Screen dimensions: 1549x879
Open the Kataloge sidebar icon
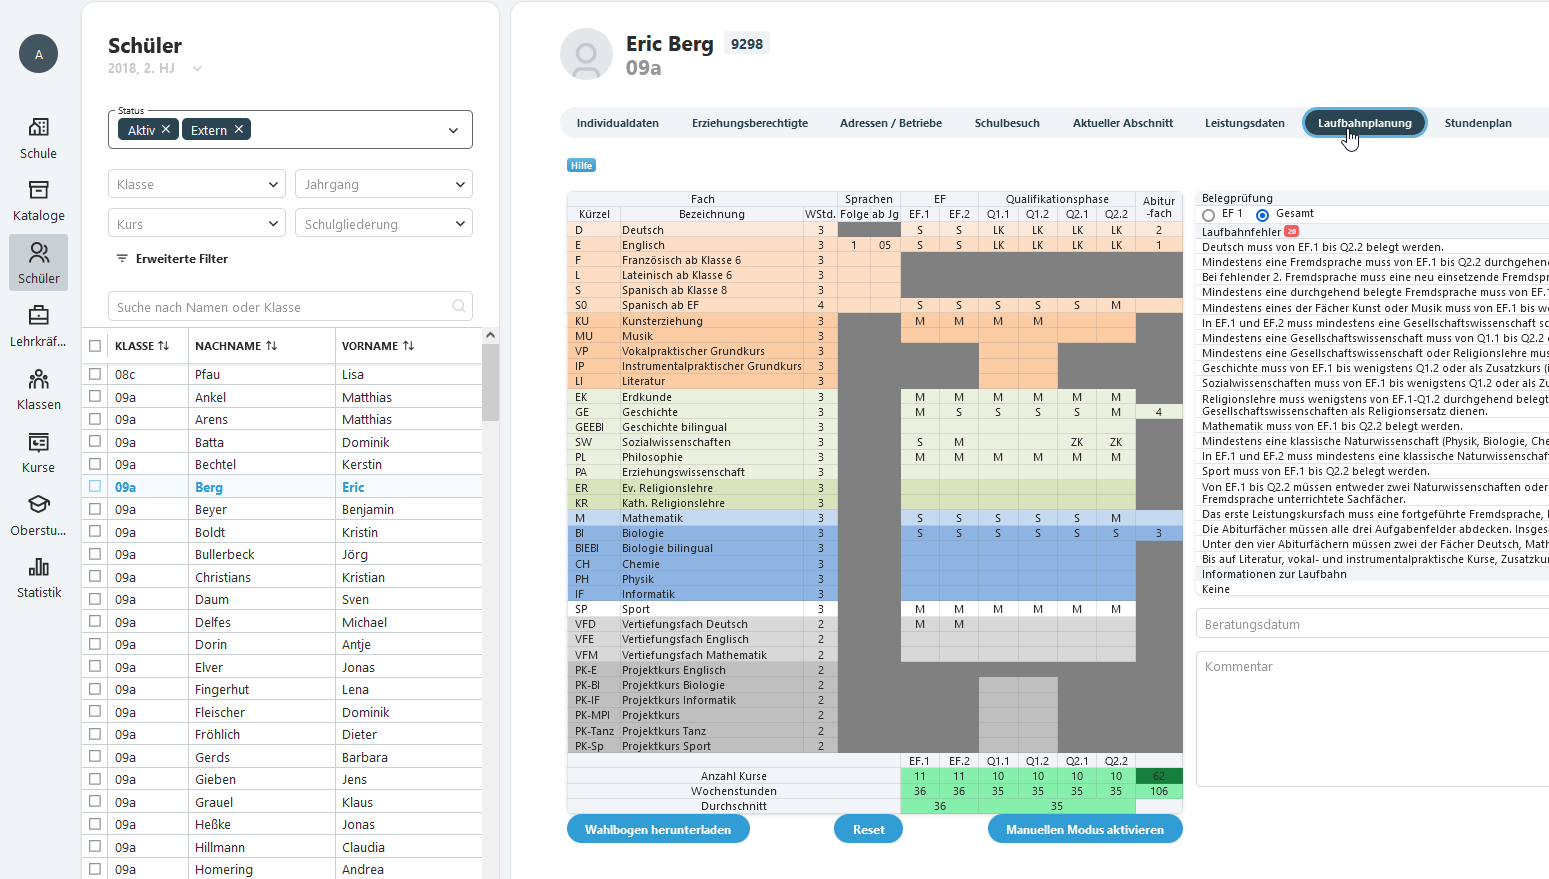point(38,201)
